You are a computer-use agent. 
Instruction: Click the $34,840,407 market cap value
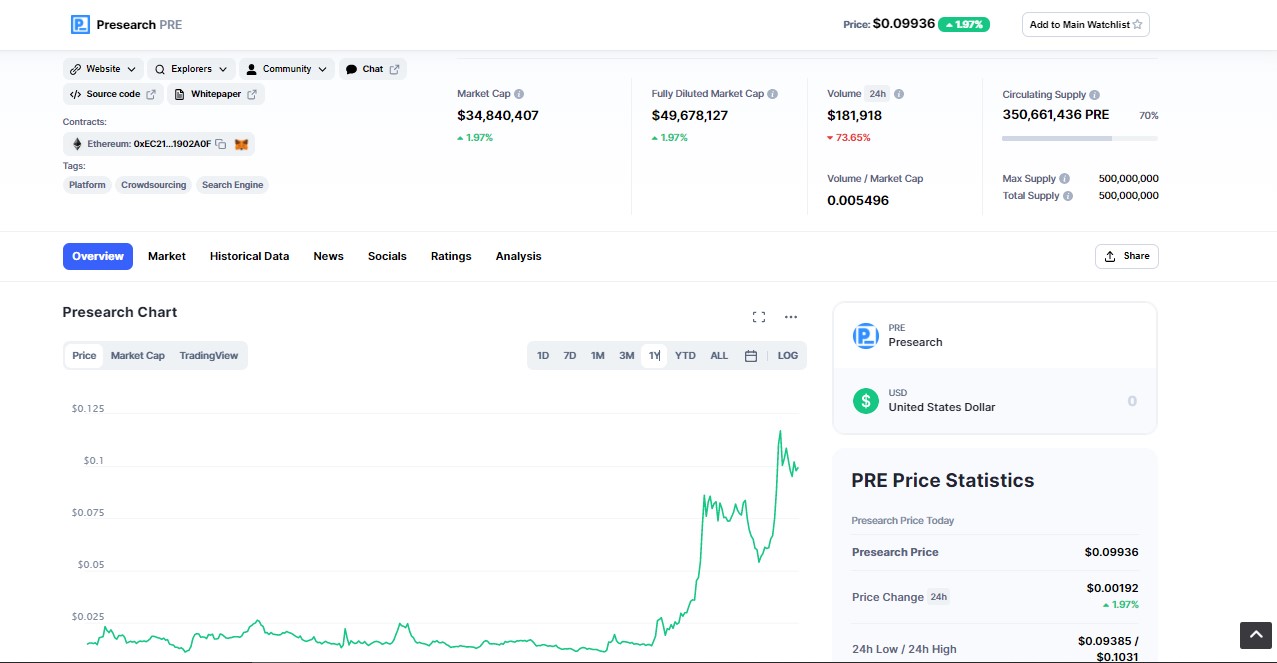click(x=498, y=115)
